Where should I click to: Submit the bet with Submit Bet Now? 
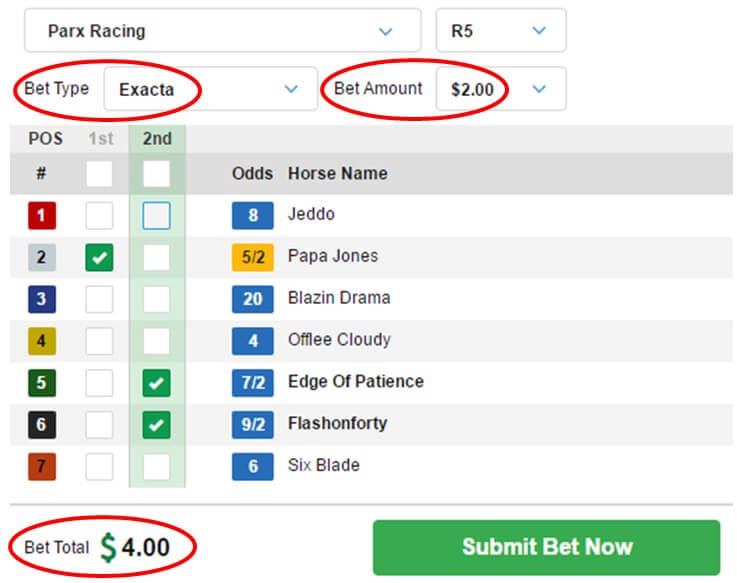coord(546,547)
